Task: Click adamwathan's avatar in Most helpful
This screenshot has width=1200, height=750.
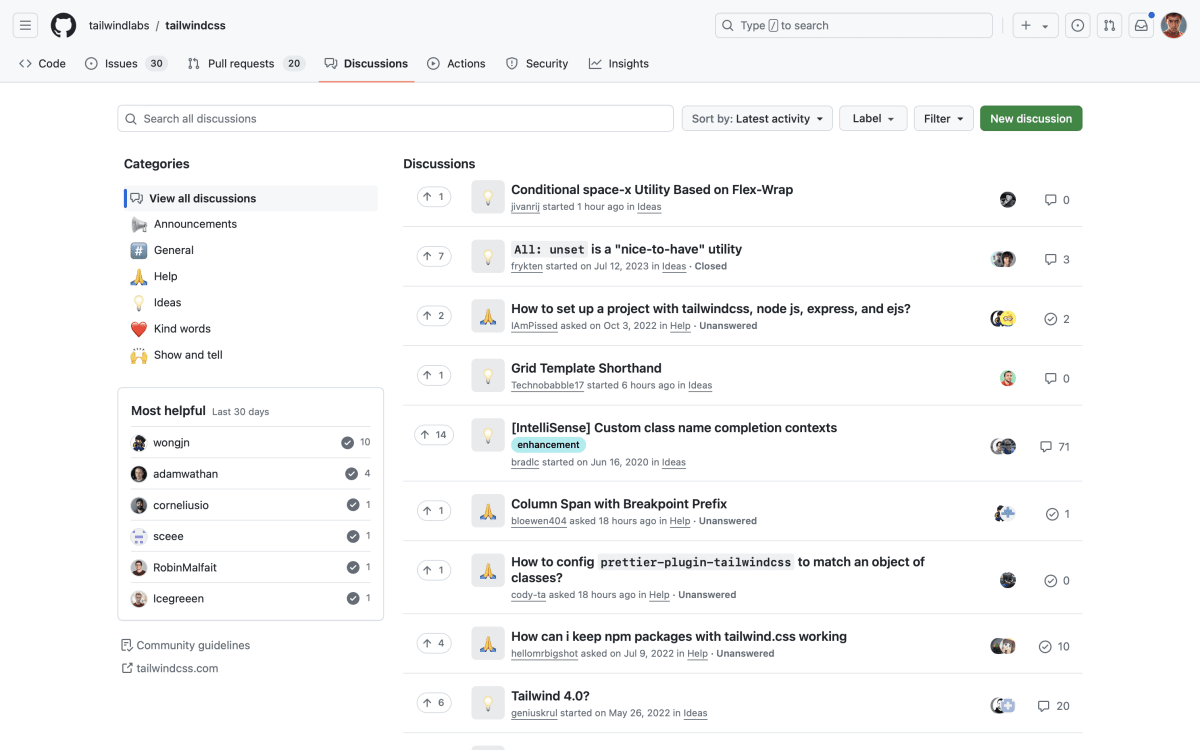Action: pos(139,474)
